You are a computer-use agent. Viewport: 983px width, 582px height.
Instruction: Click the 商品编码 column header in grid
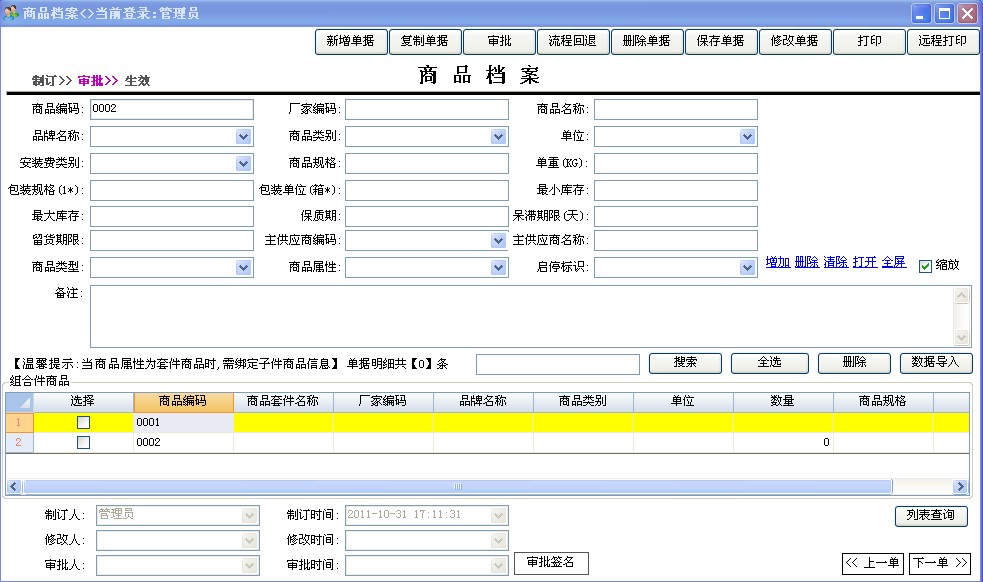tap(183, 401)
